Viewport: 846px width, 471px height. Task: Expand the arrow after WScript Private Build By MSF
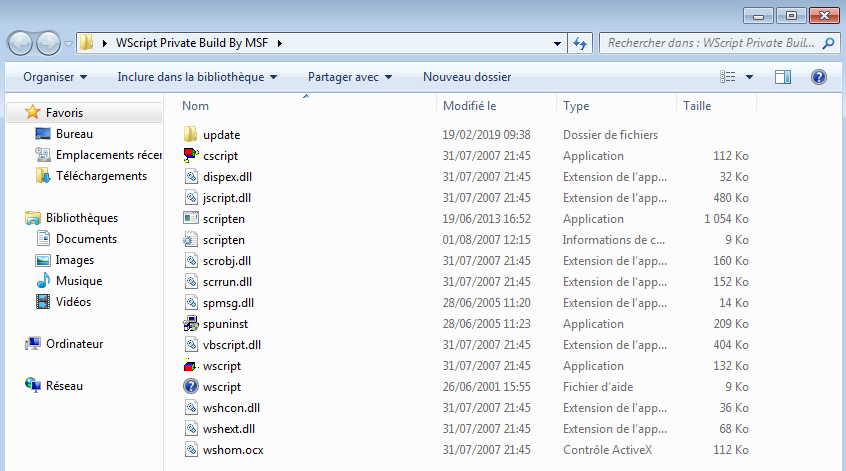(279, 43)
